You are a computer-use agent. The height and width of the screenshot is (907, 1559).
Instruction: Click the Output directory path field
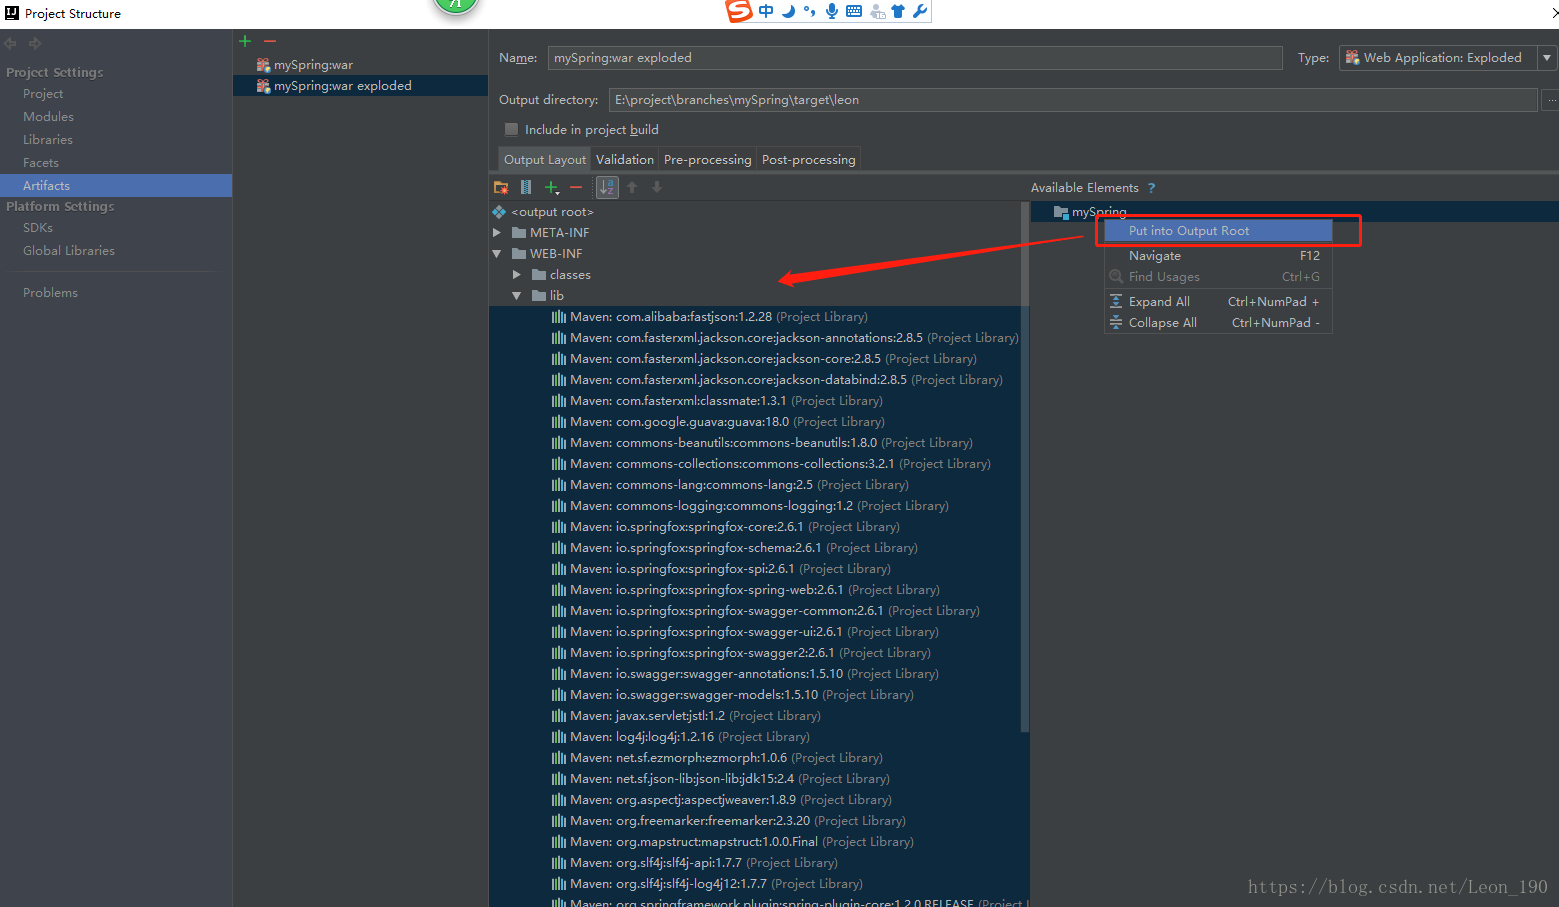pyautogui.click(x=1072, y=100)
